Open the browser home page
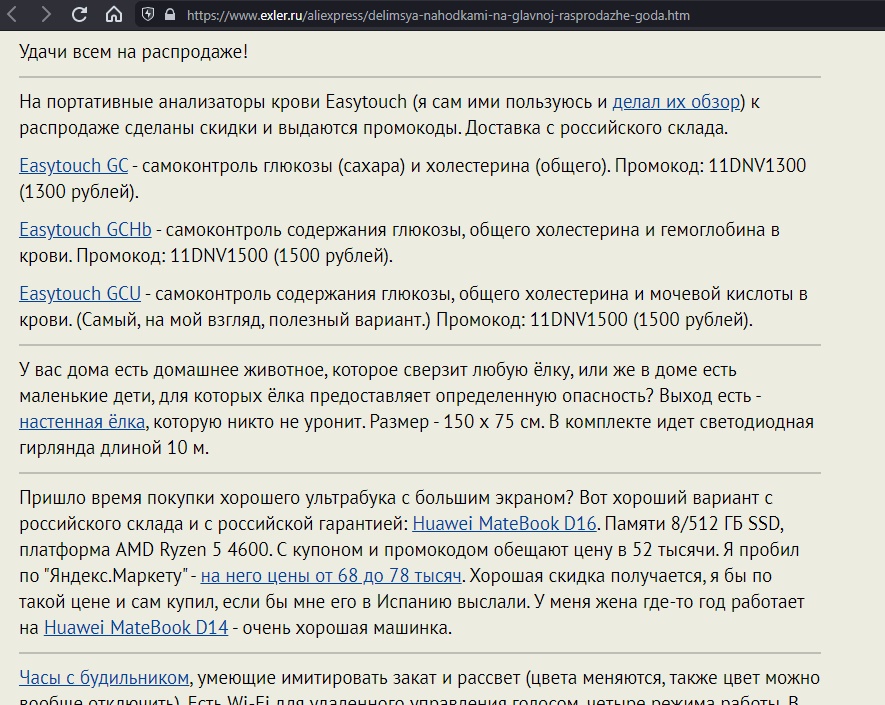This screenshot has height=705, width=885. pyautogui.click(x=113, y=15)
